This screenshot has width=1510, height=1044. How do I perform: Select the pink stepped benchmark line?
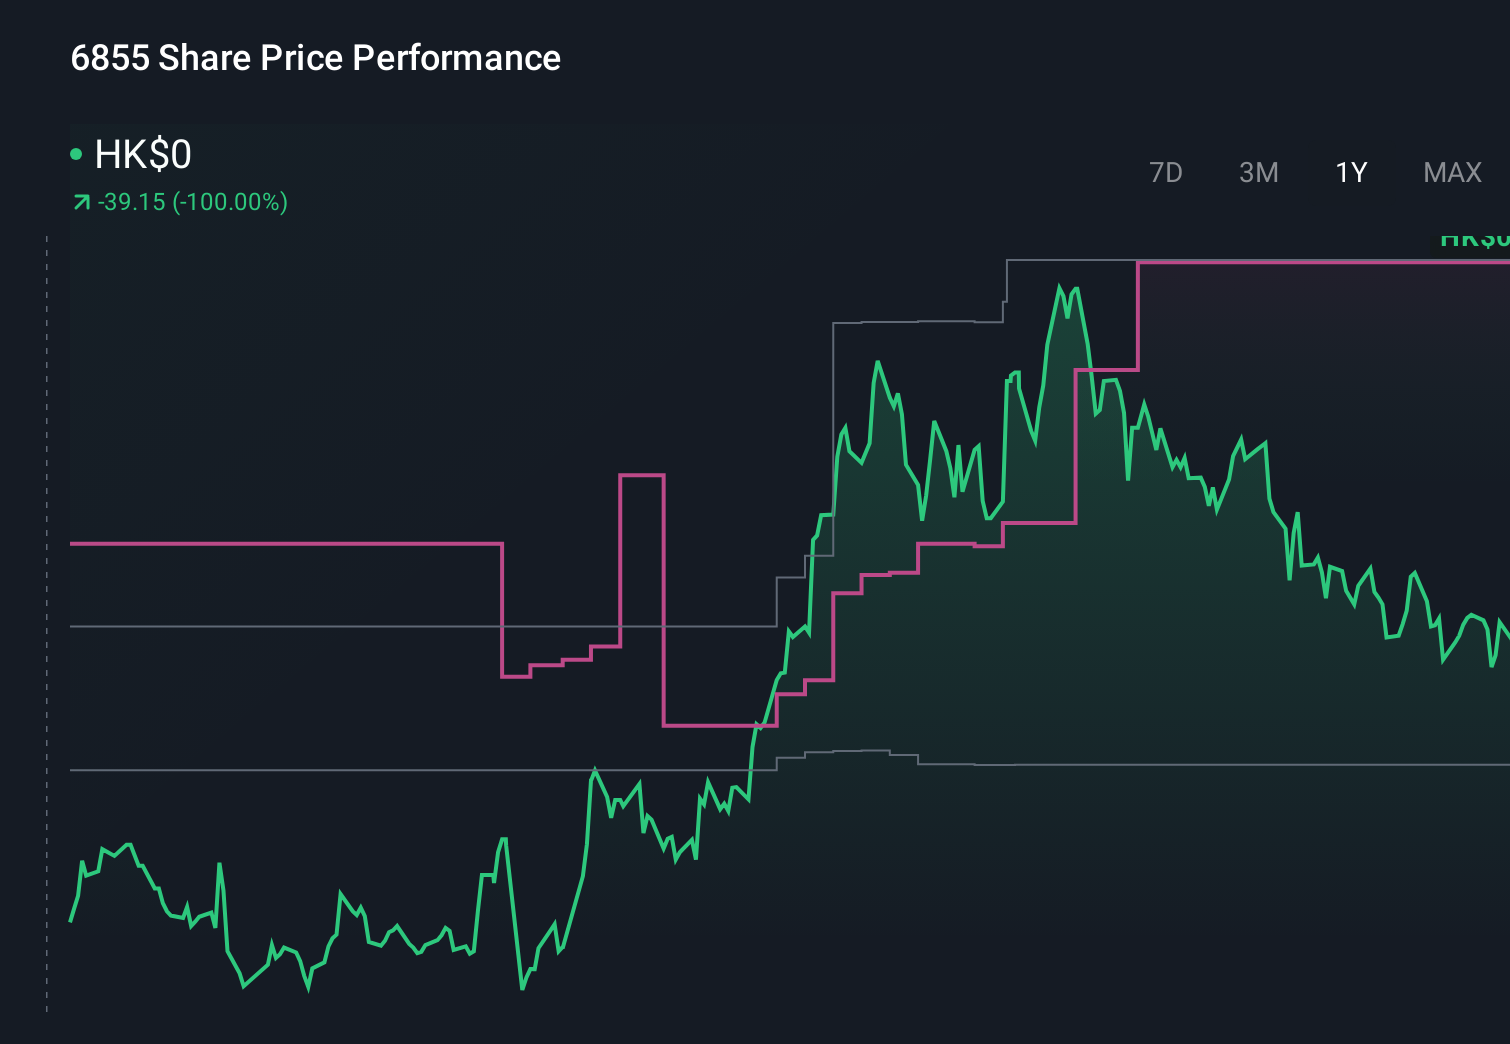point(300,544)
